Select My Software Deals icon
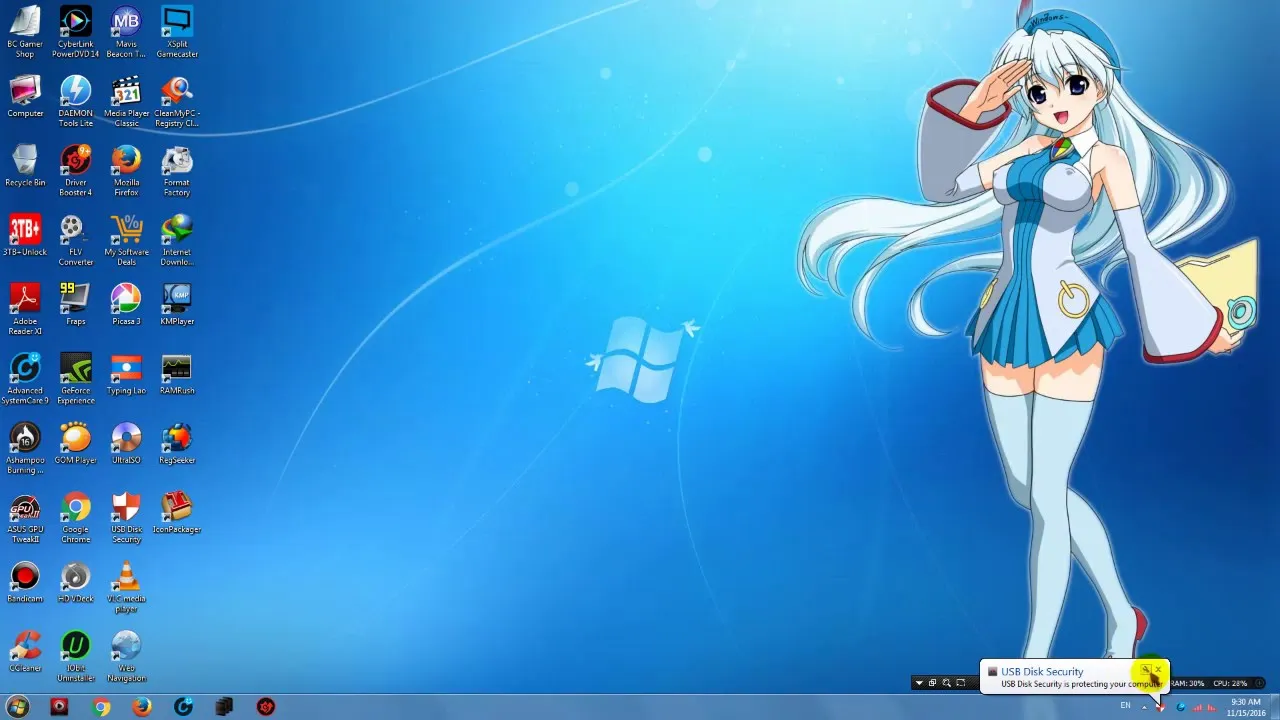The width and height of the screenshot is (1280, 720). tap(126, 239)
